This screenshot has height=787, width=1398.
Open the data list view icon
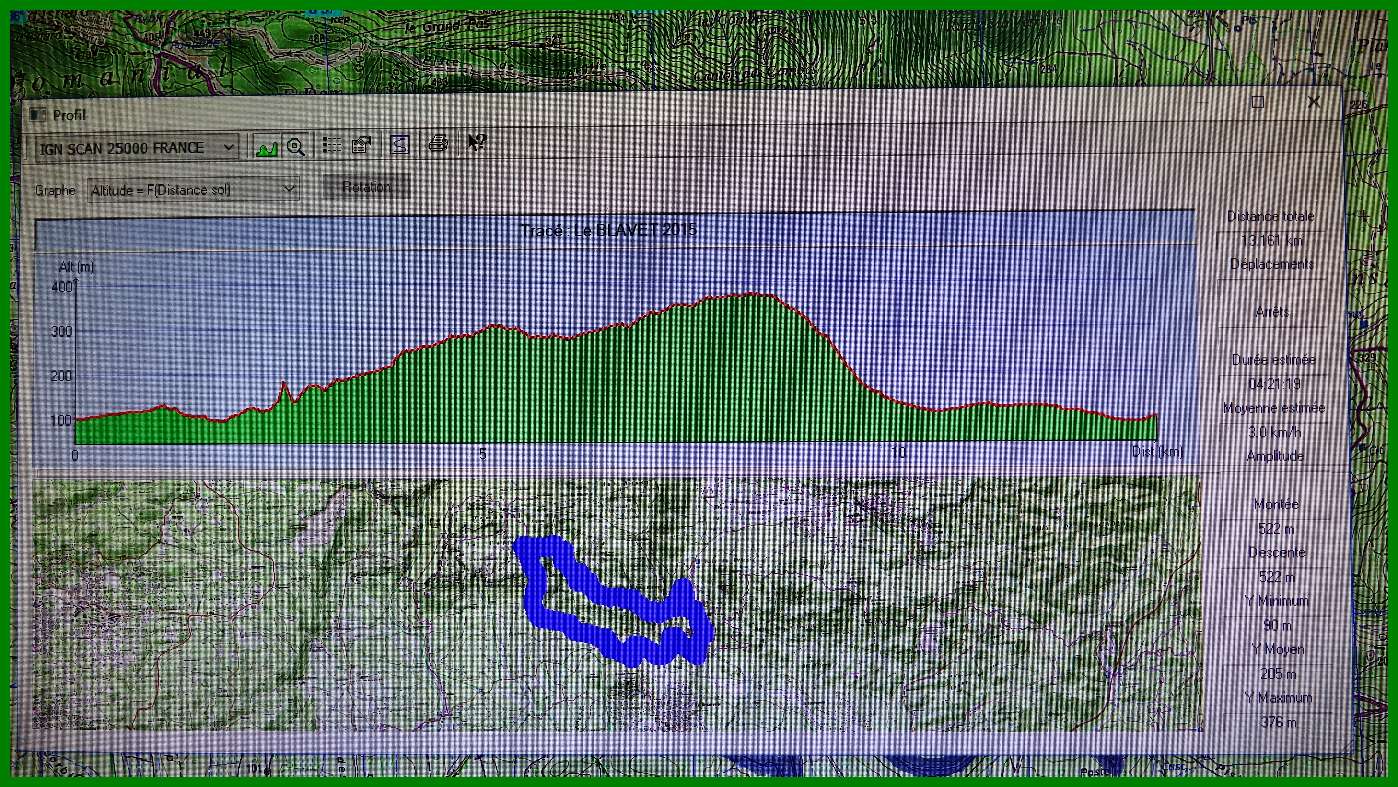pyautogui.click(x=332, y=146)
